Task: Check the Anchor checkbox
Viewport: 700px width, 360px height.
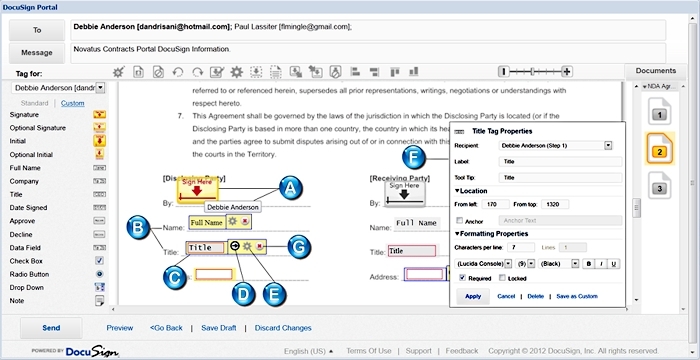Action: click(x=459, y=221)
